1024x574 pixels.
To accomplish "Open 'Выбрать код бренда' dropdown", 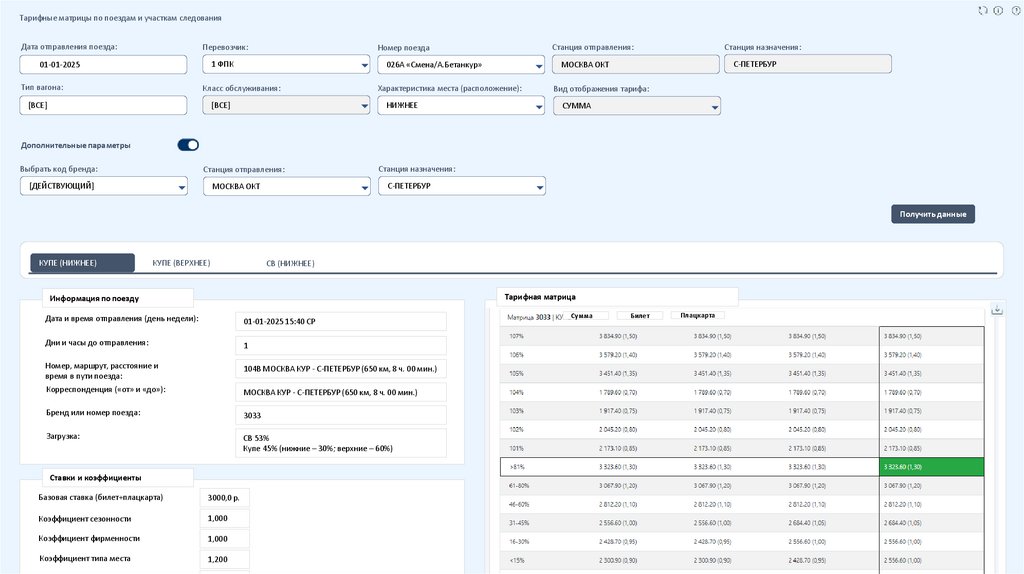I will pos(103,186).
